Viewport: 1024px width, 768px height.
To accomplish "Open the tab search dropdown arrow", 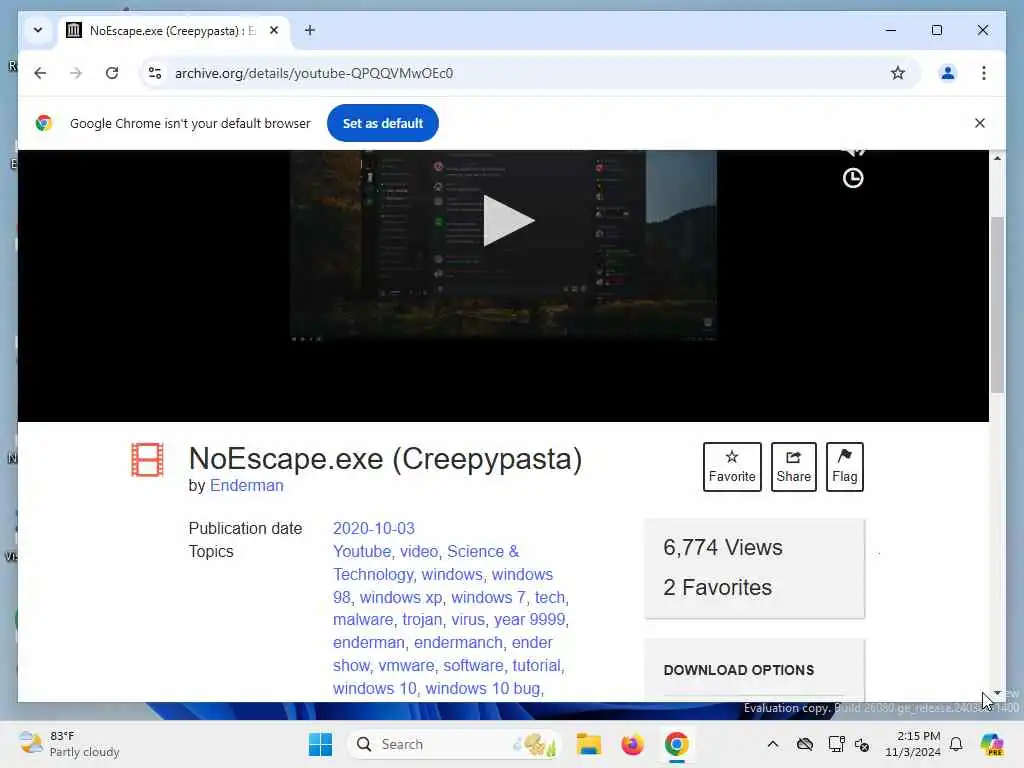I will tap(38, 30).
